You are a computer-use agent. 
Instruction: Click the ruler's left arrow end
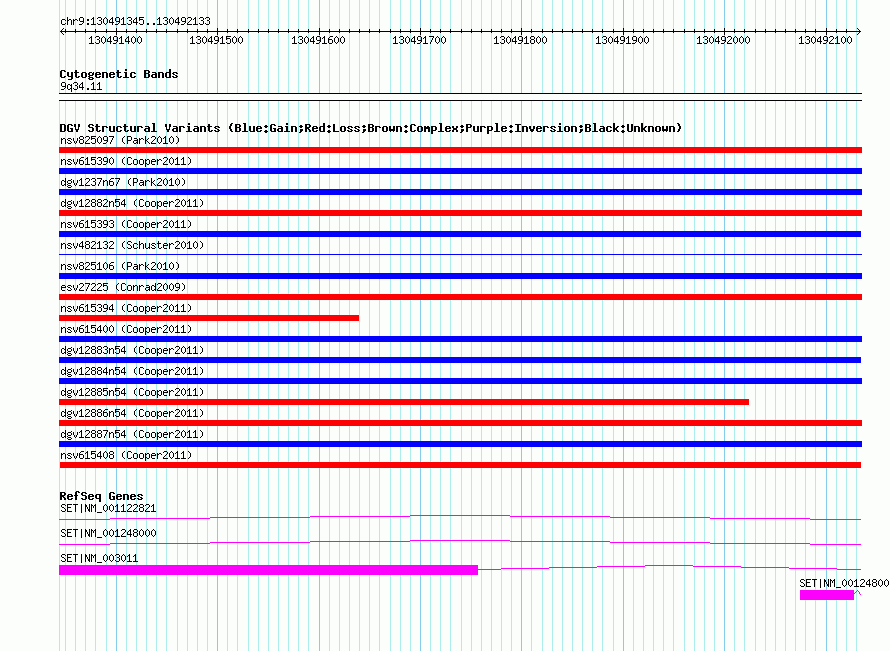coord(62,32)
